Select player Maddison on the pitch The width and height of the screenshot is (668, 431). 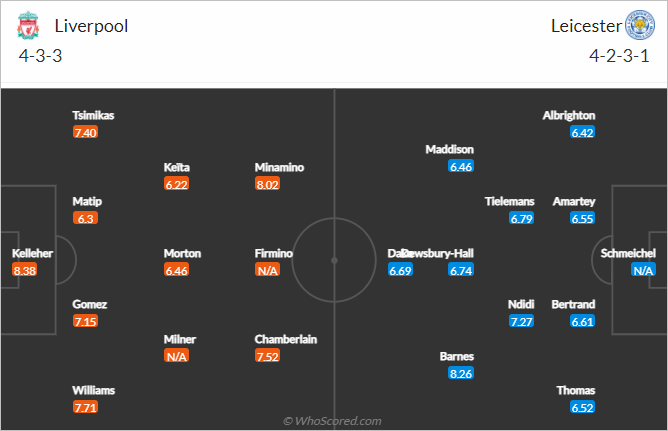pyautogui.click(x=449, y=149)
